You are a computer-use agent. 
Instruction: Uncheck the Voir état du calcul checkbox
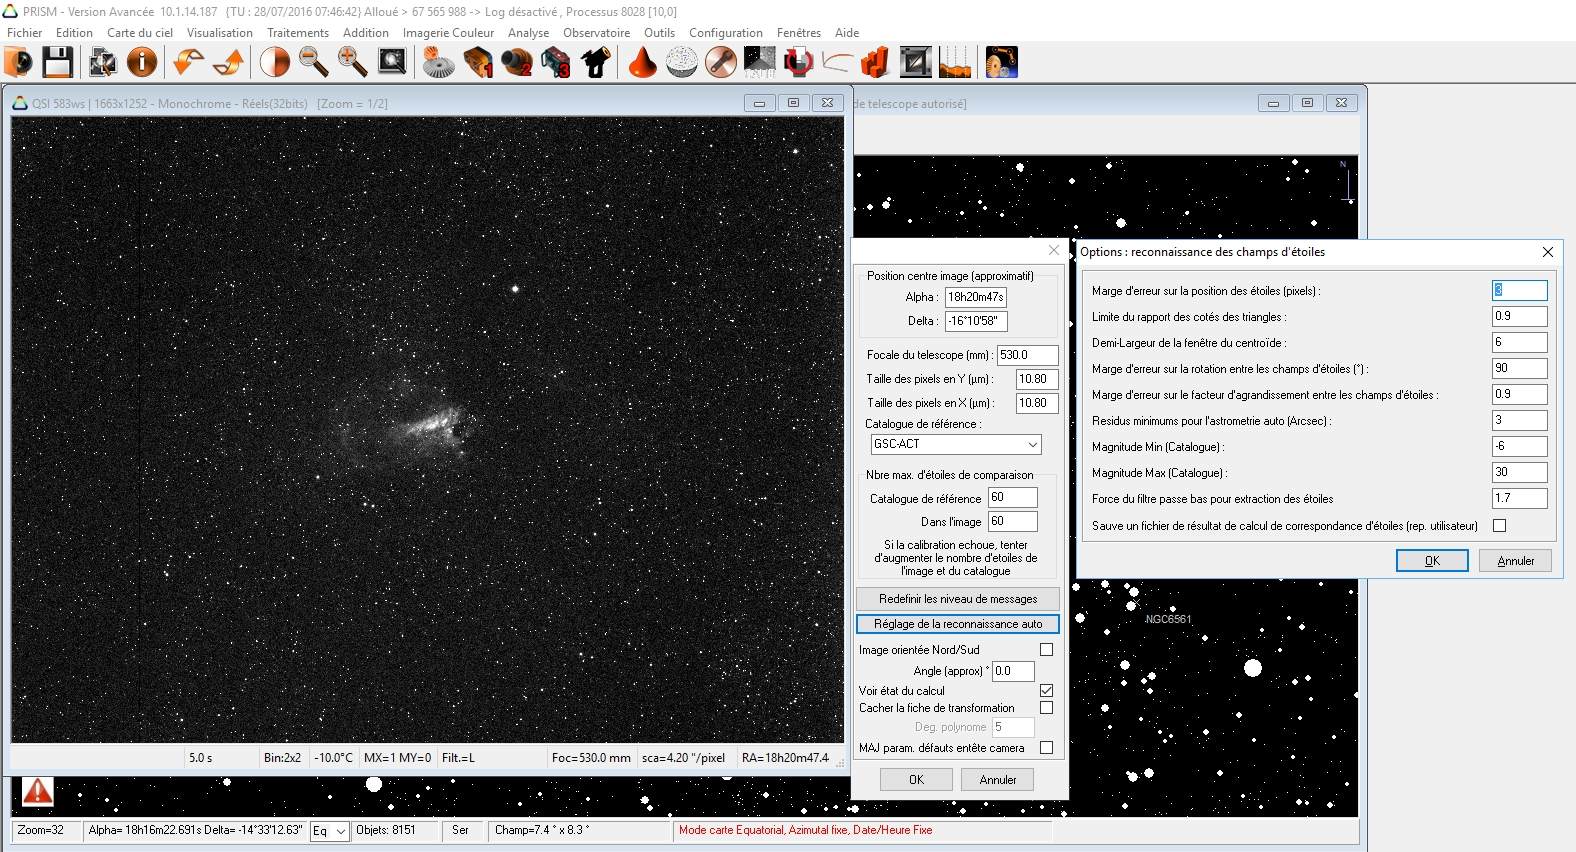[x=1046, y=691]
